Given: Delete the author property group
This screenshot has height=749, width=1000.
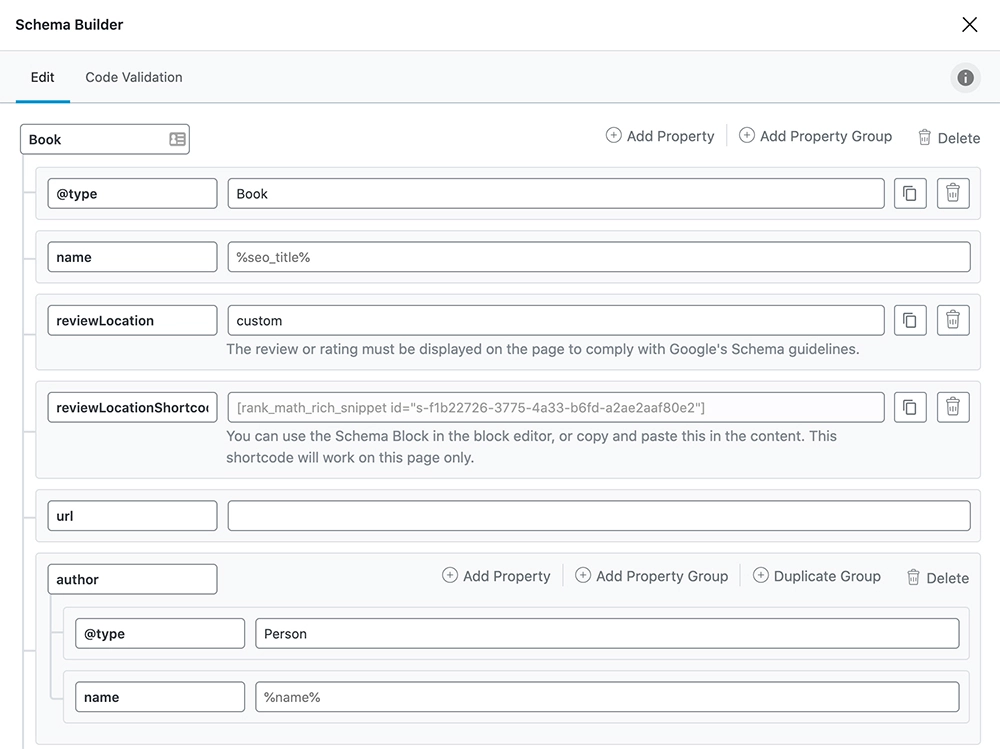Looking at the screenshot, I should pyautogui.click(x=938, y=578).
